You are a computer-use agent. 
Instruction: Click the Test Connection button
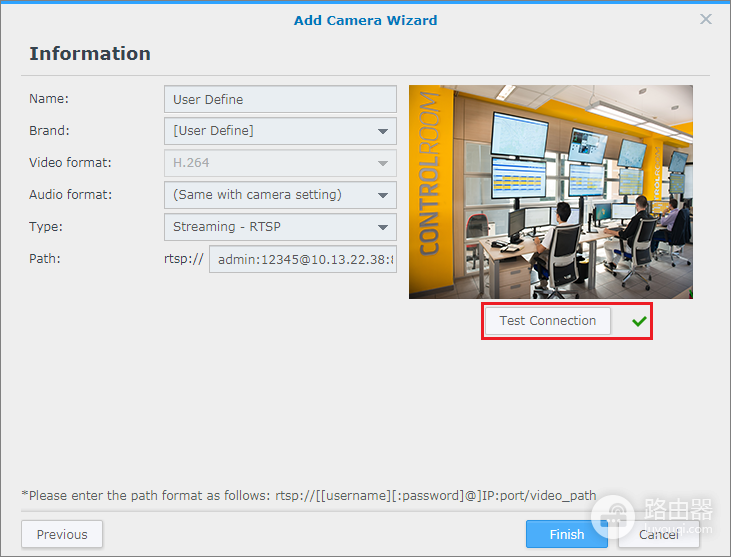point(548,321)
